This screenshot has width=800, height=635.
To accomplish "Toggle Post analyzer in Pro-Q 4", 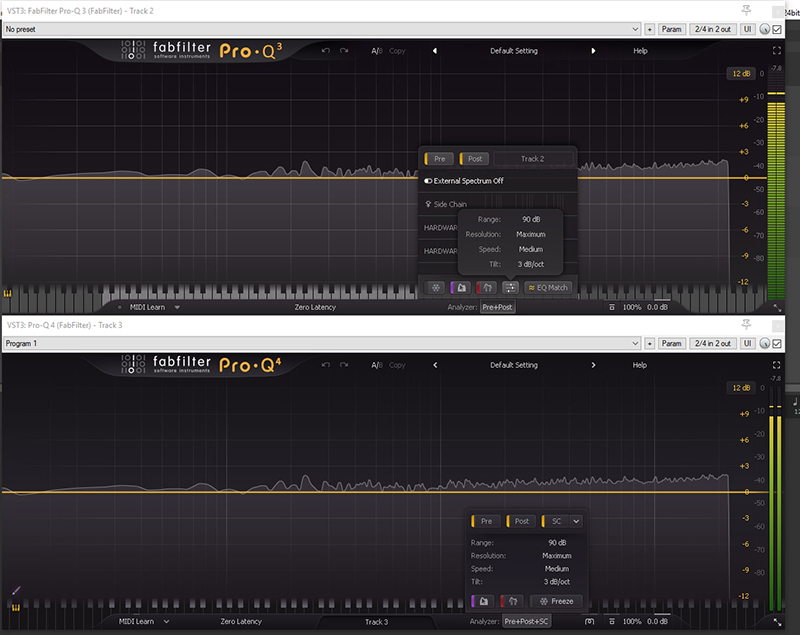I will pos(521,521).
